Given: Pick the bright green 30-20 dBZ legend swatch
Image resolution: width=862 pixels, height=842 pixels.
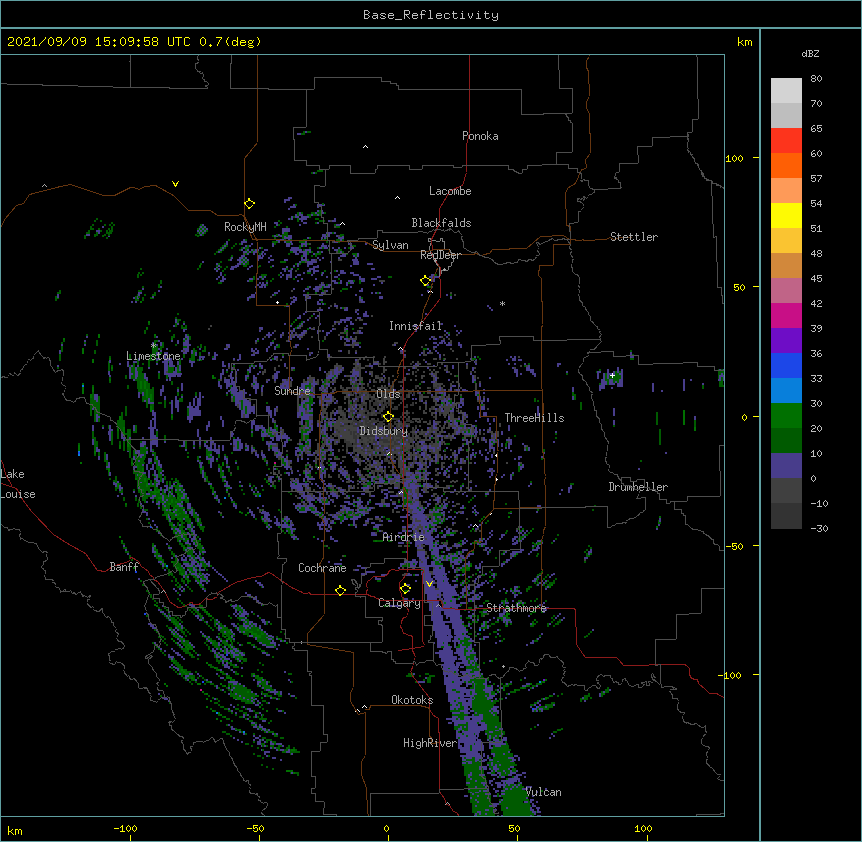Looking at the screenshot, I should coord(786,416).
